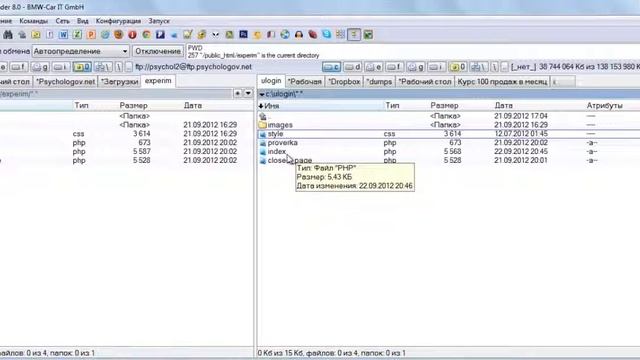Select drive e in right panel
Viewport: 640px width, 360px height.
(374, 67)
